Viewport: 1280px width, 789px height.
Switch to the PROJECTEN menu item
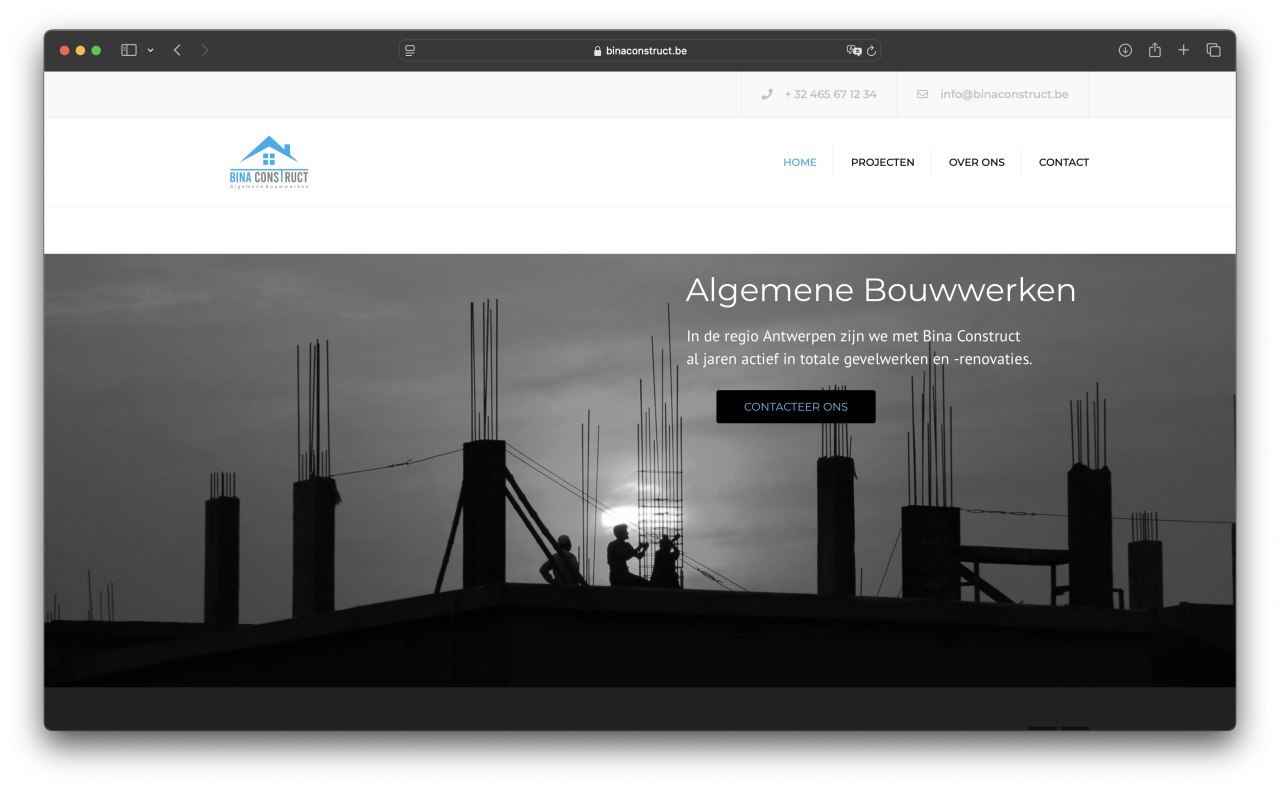[882, 162]
